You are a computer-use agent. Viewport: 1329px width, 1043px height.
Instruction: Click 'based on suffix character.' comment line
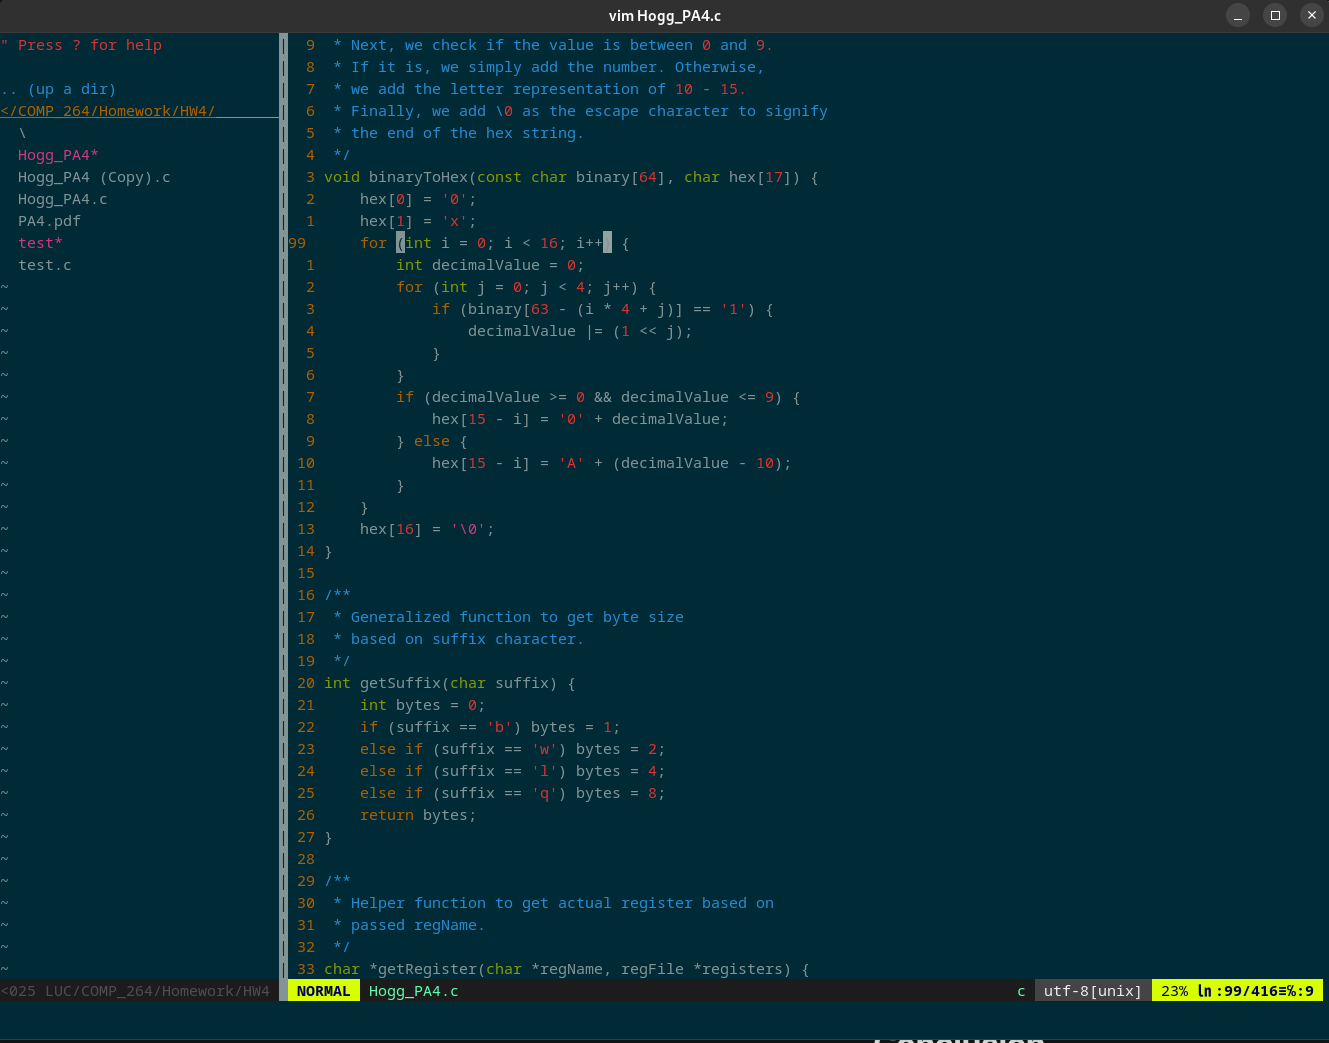pos(467,639)
